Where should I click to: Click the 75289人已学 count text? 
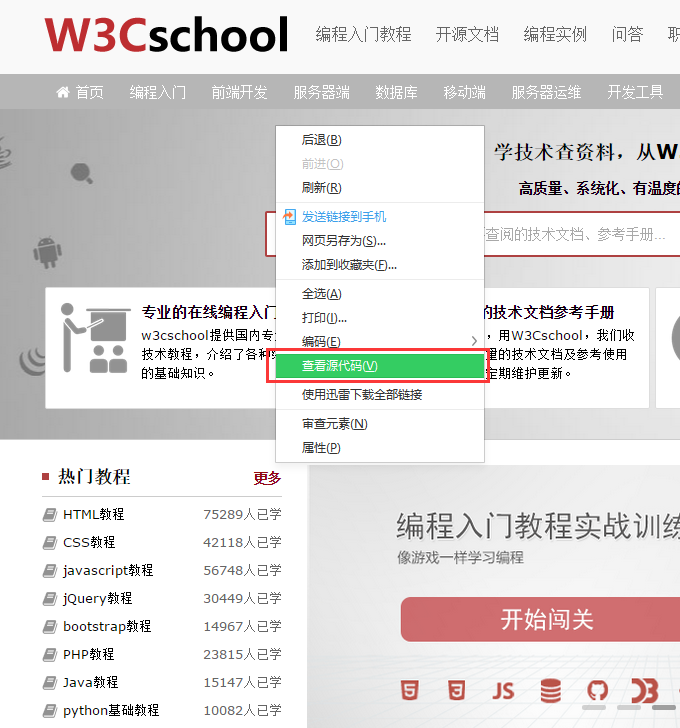pyautogui.click(x=242, y=514)
